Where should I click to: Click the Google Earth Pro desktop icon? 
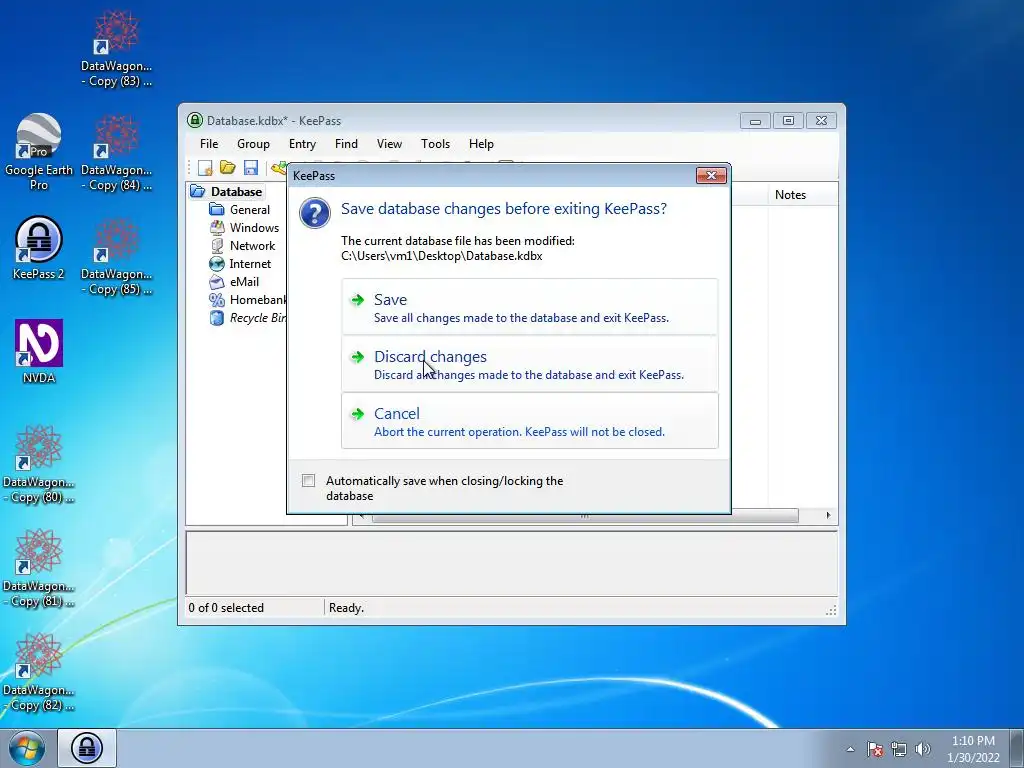[39, 152]
